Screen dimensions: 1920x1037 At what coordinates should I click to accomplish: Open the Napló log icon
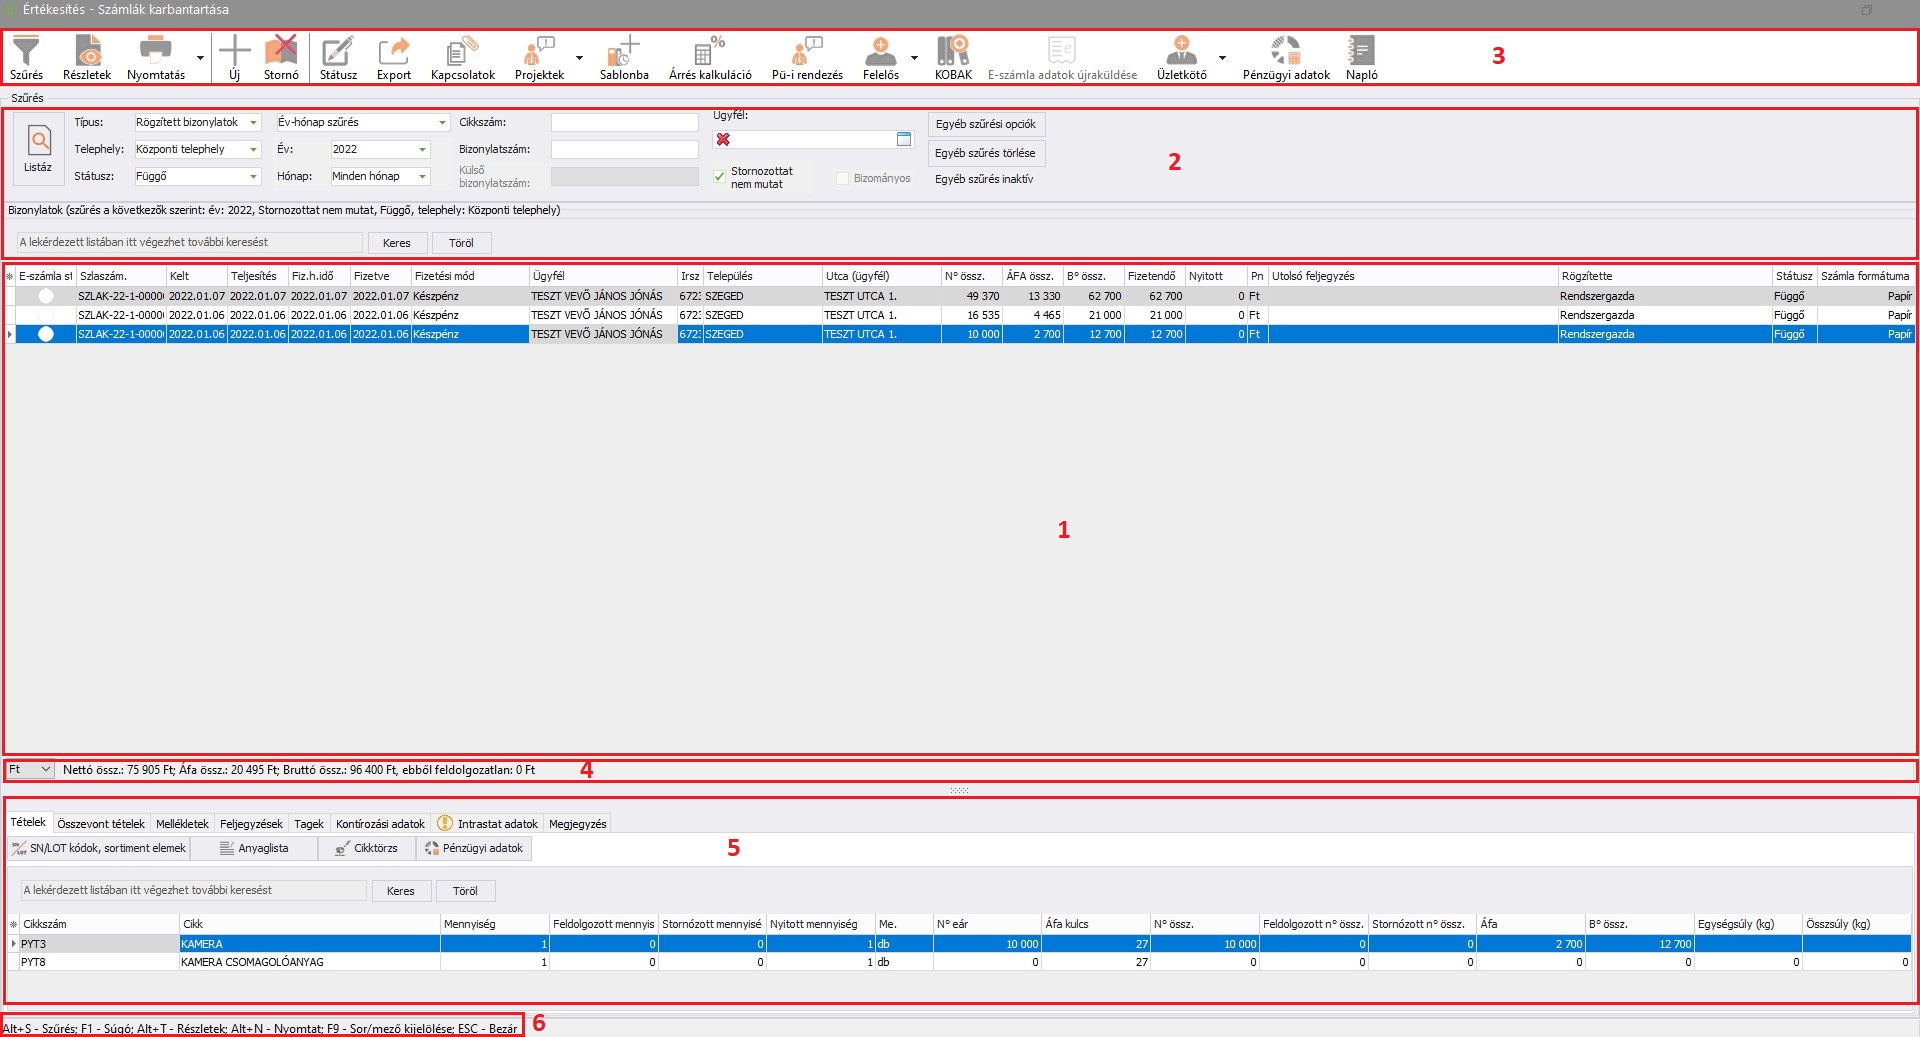coord(1361,51)
